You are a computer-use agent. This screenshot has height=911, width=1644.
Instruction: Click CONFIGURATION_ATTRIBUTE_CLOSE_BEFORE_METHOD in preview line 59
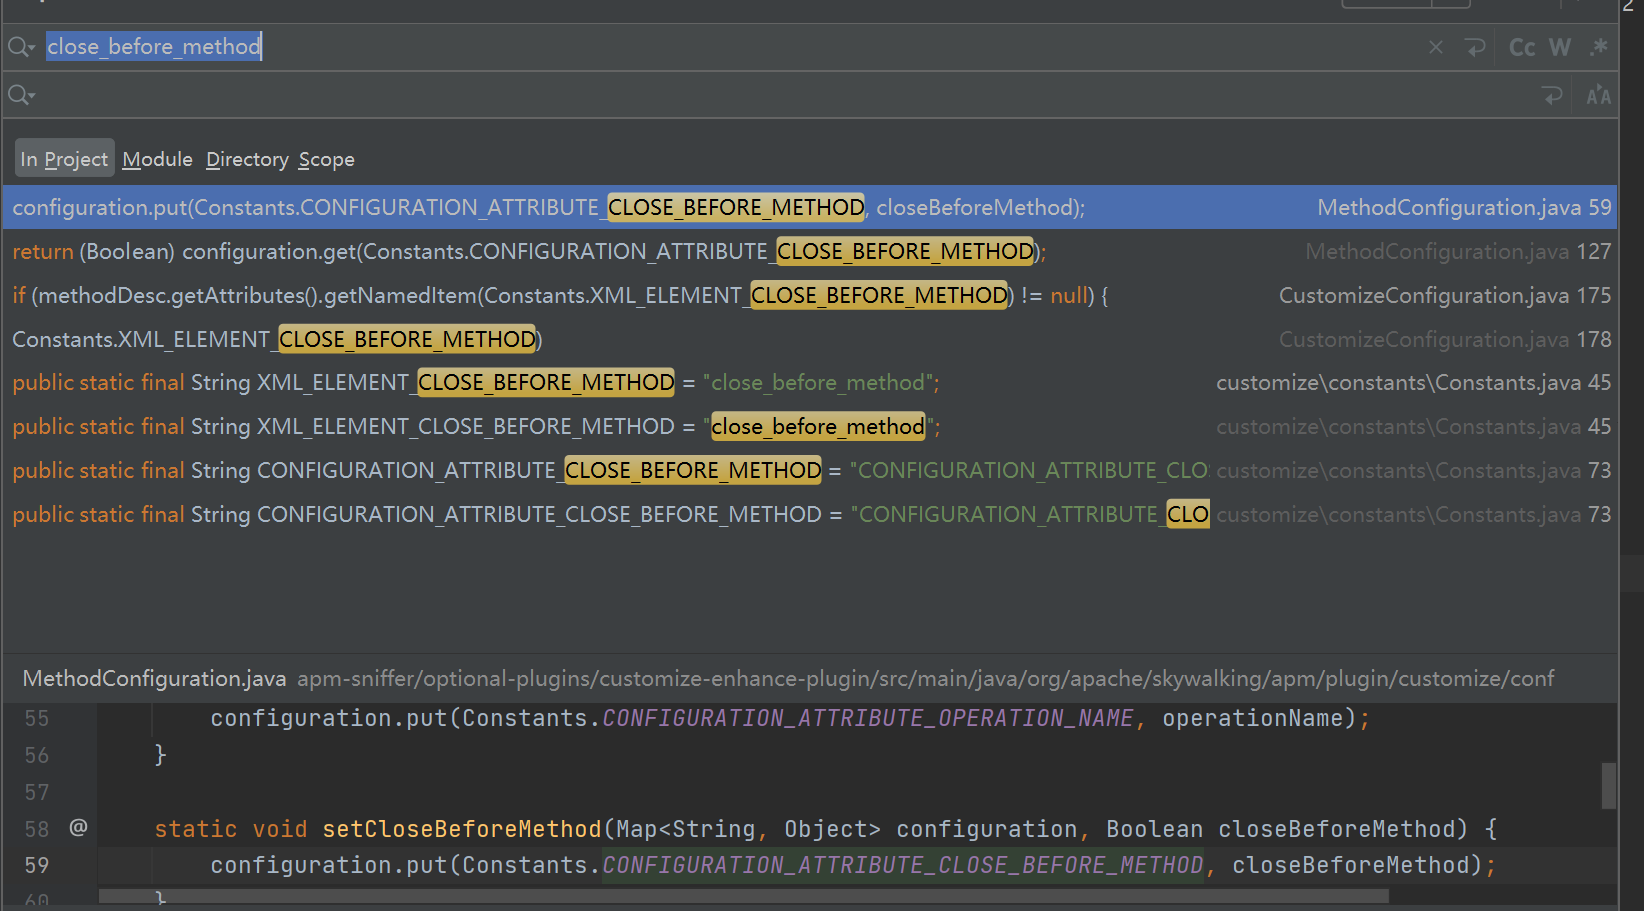903,865
